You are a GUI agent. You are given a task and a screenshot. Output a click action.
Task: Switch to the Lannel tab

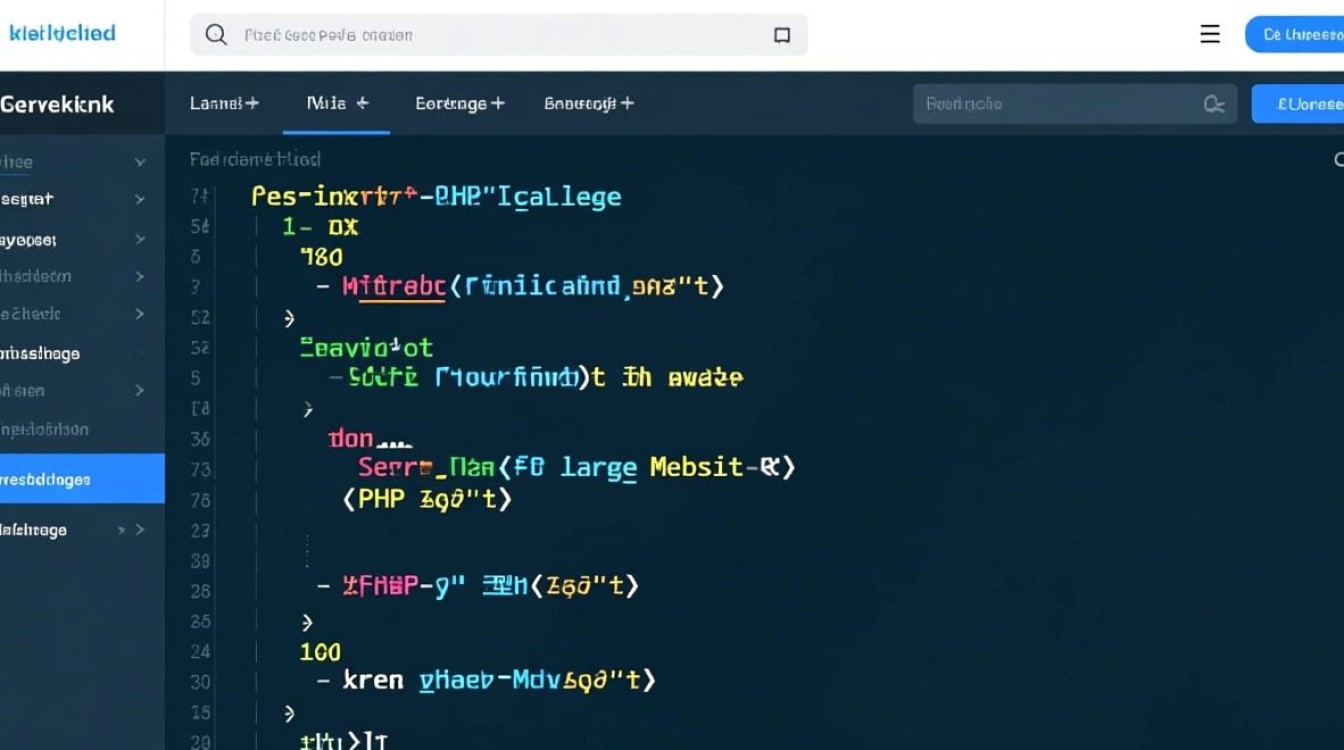[224, 103]
